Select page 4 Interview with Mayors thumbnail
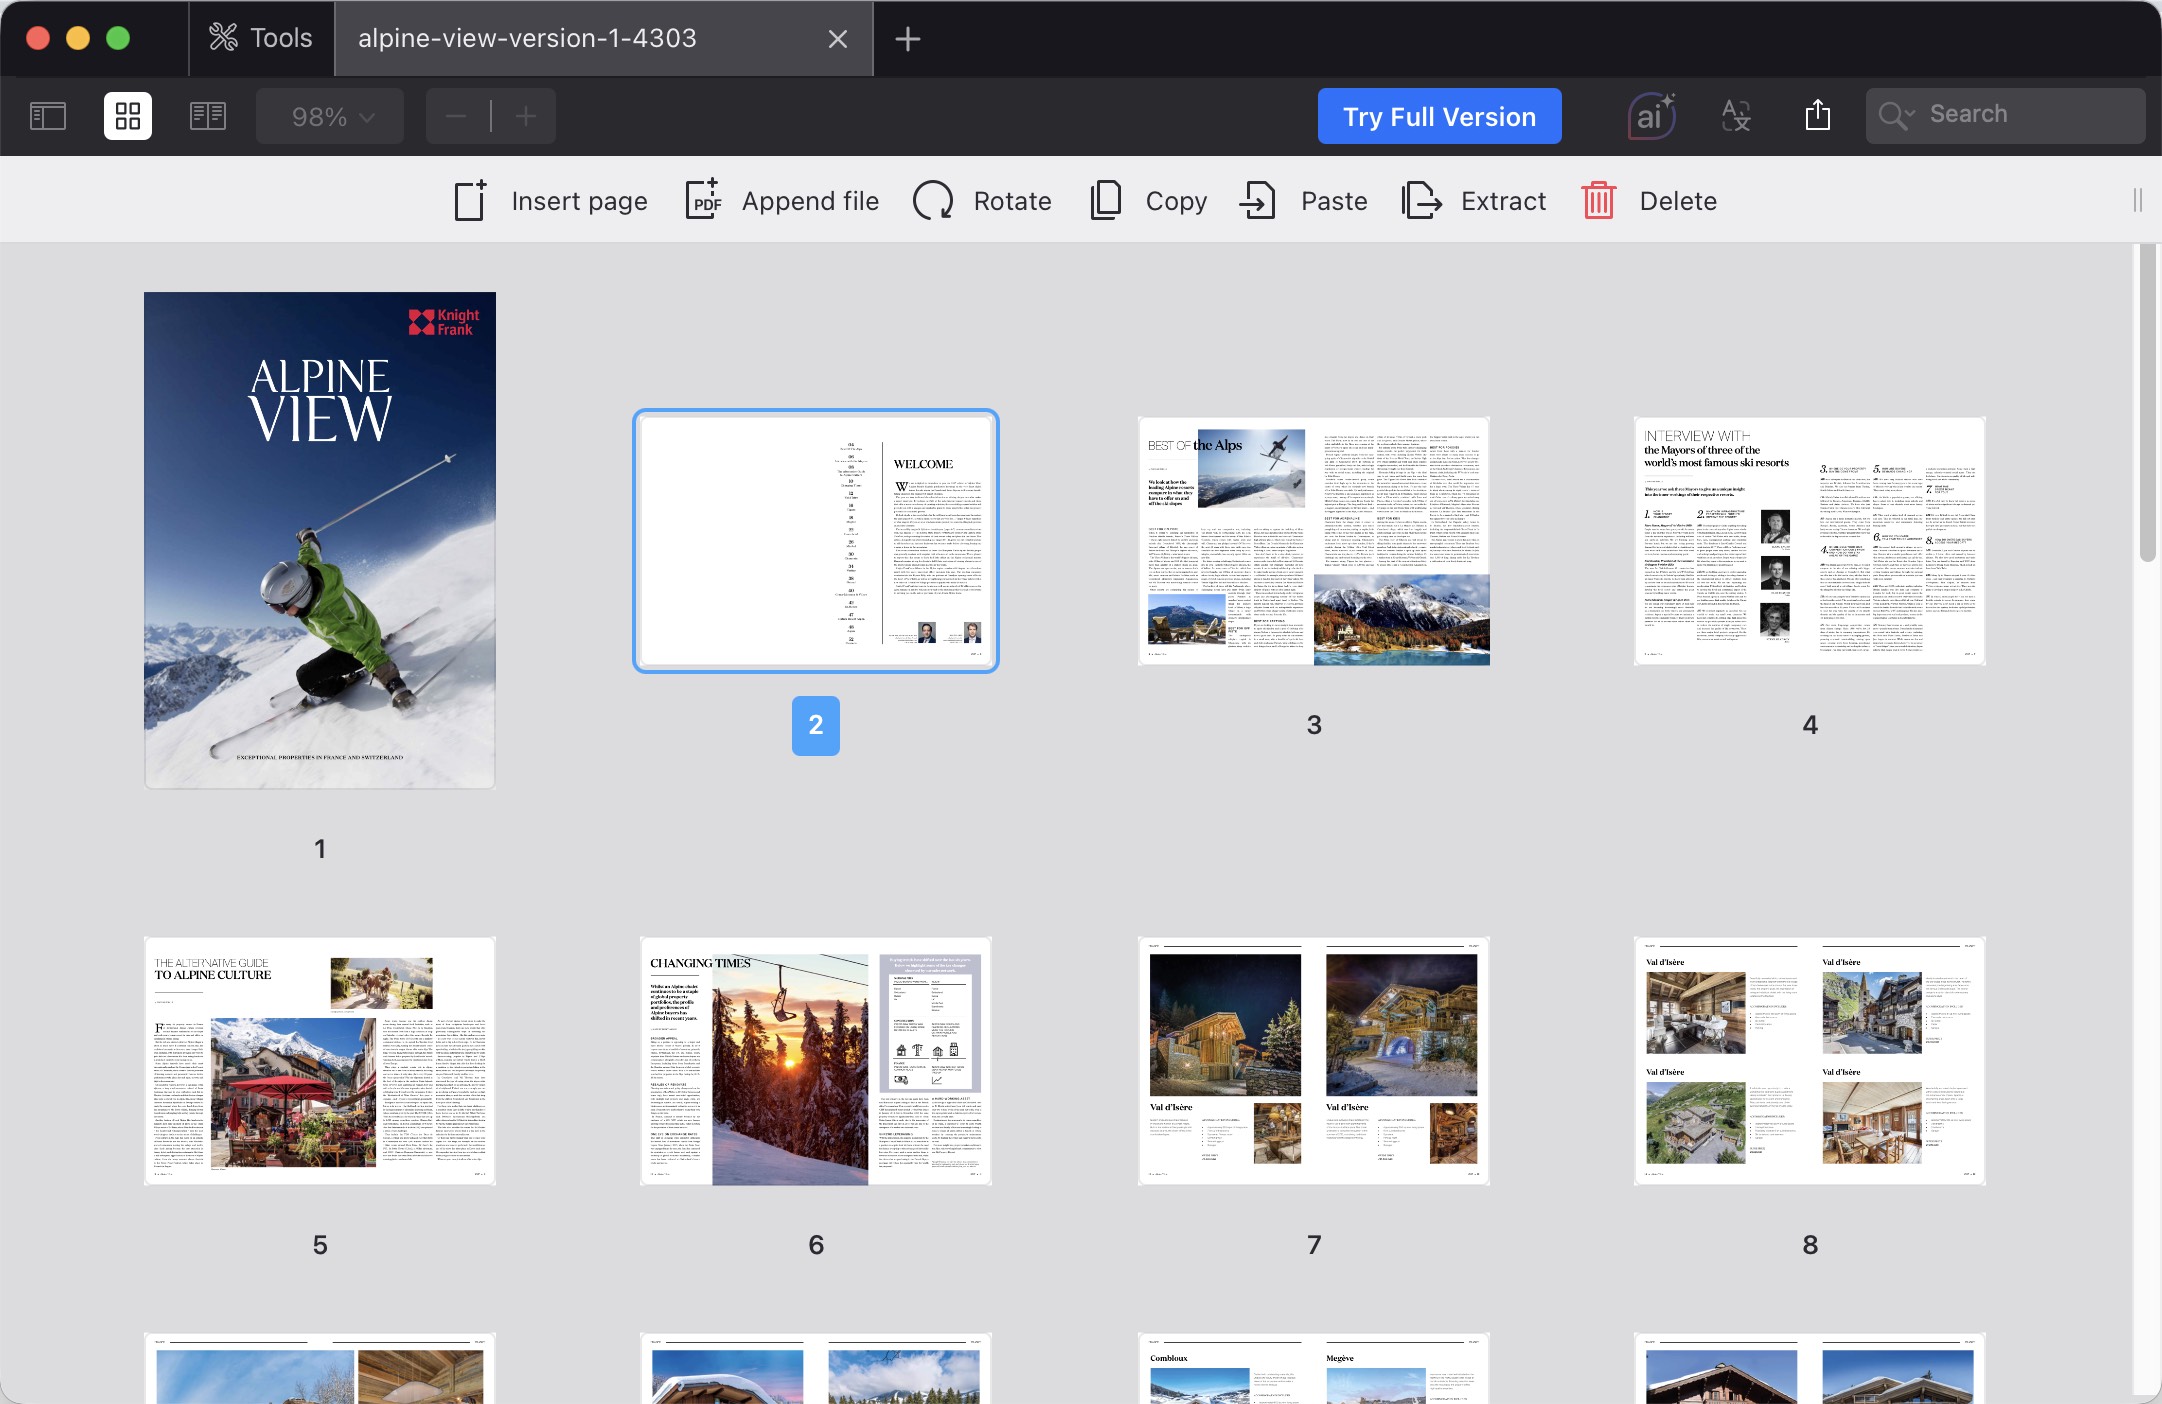2162x1404 pixels. click(x=1810, y=541)
